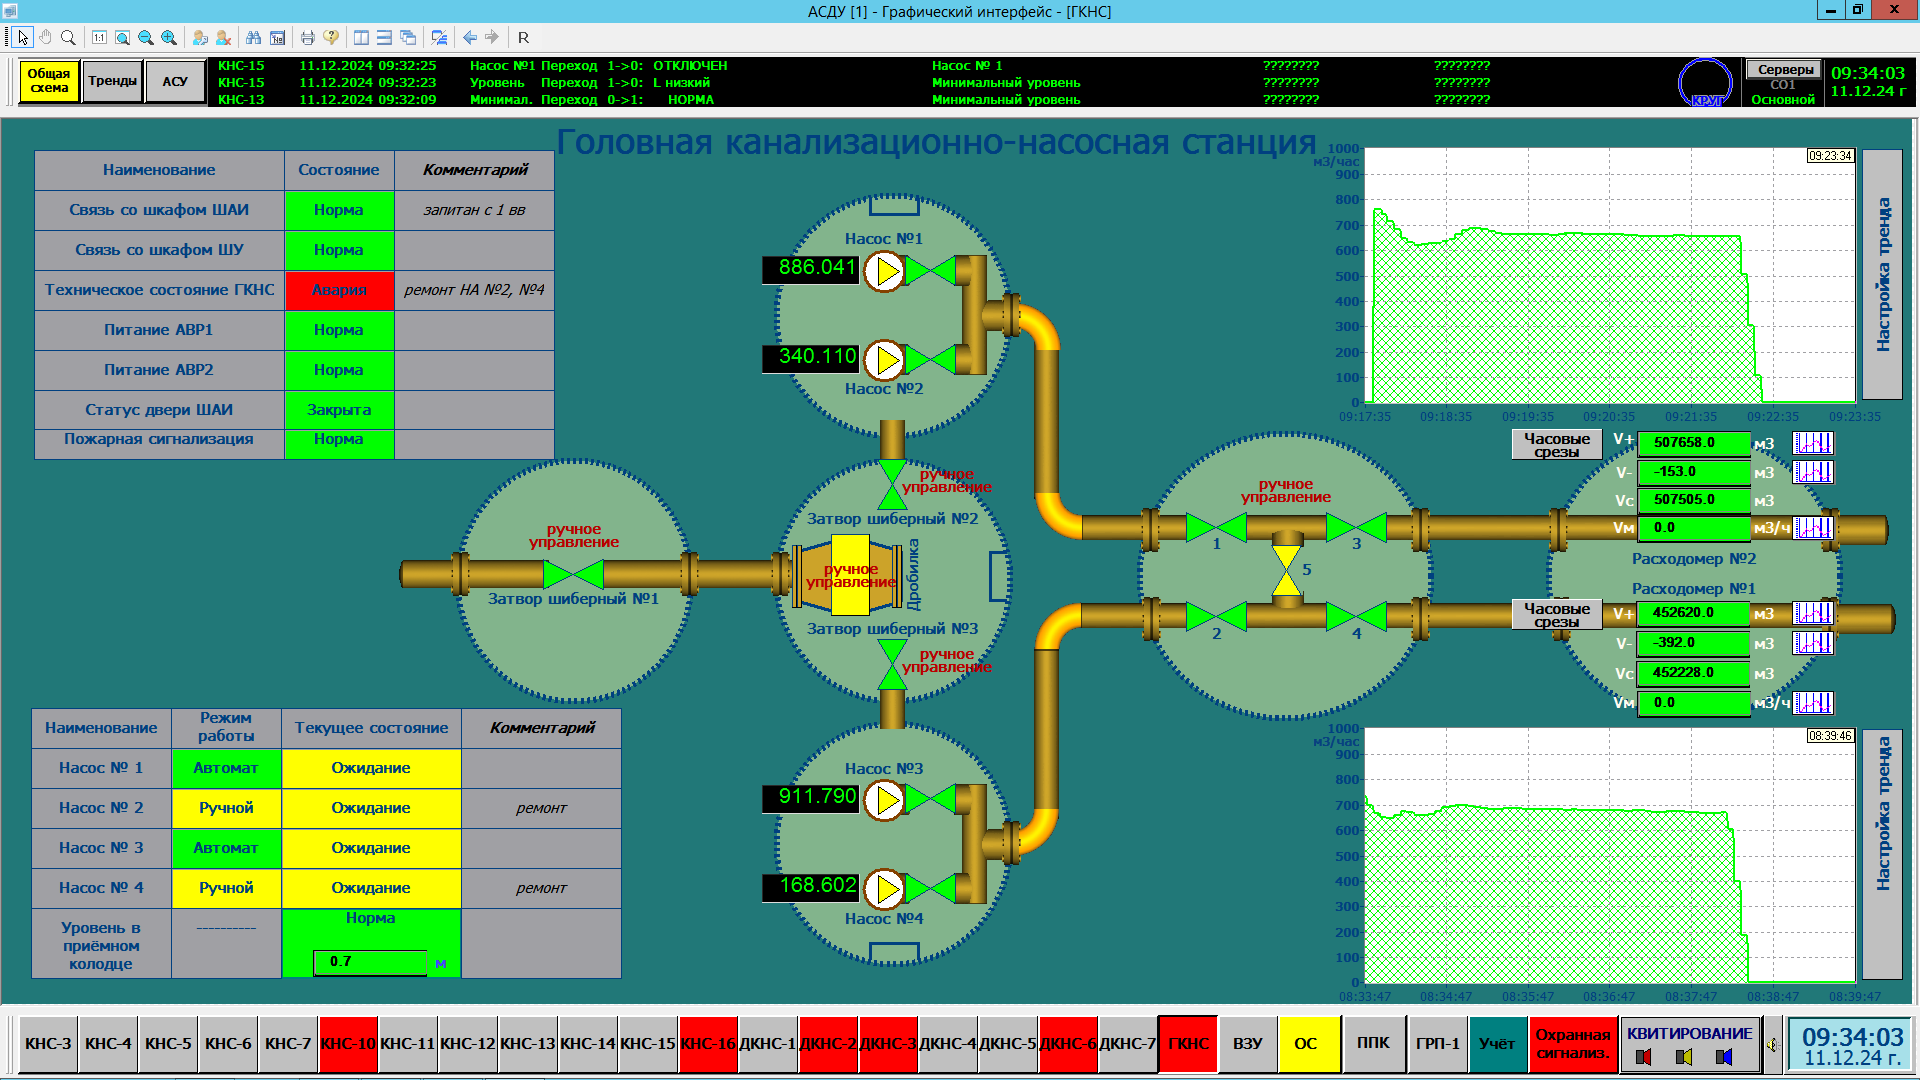The image size is (1920, 1080).
Task: Open the АСУ button
Action: click(x=175, y=81)
